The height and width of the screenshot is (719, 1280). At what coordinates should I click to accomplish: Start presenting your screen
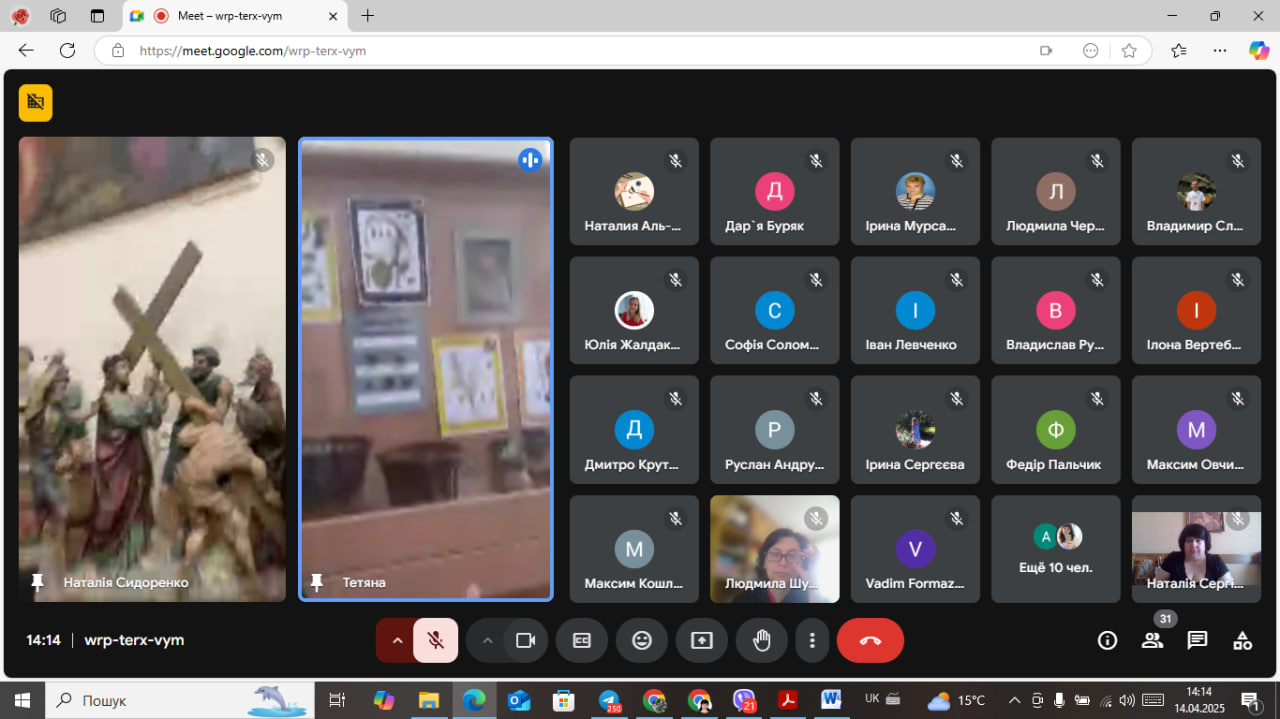pyautogui.click(x=702, y=641)
